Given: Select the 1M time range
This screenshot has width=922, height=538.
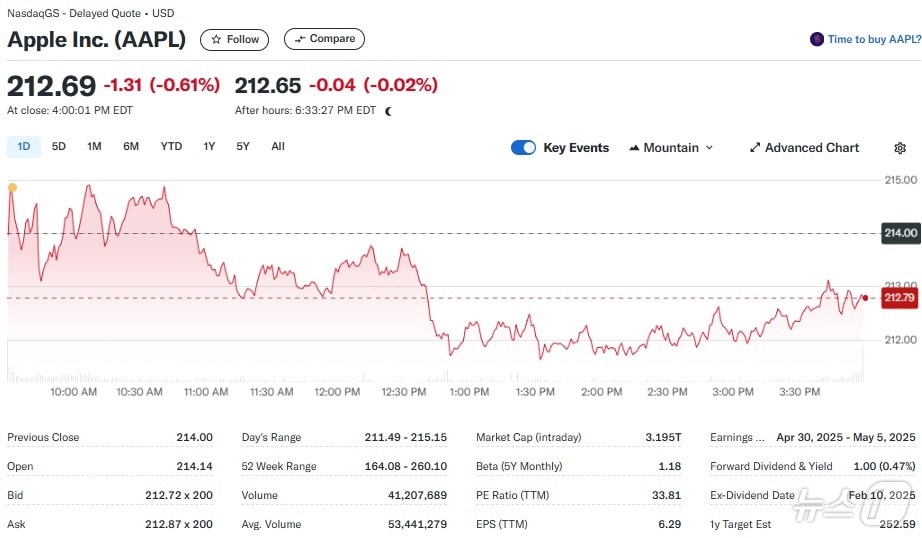Looking at the screenshot, I should (x=94, y=146).
